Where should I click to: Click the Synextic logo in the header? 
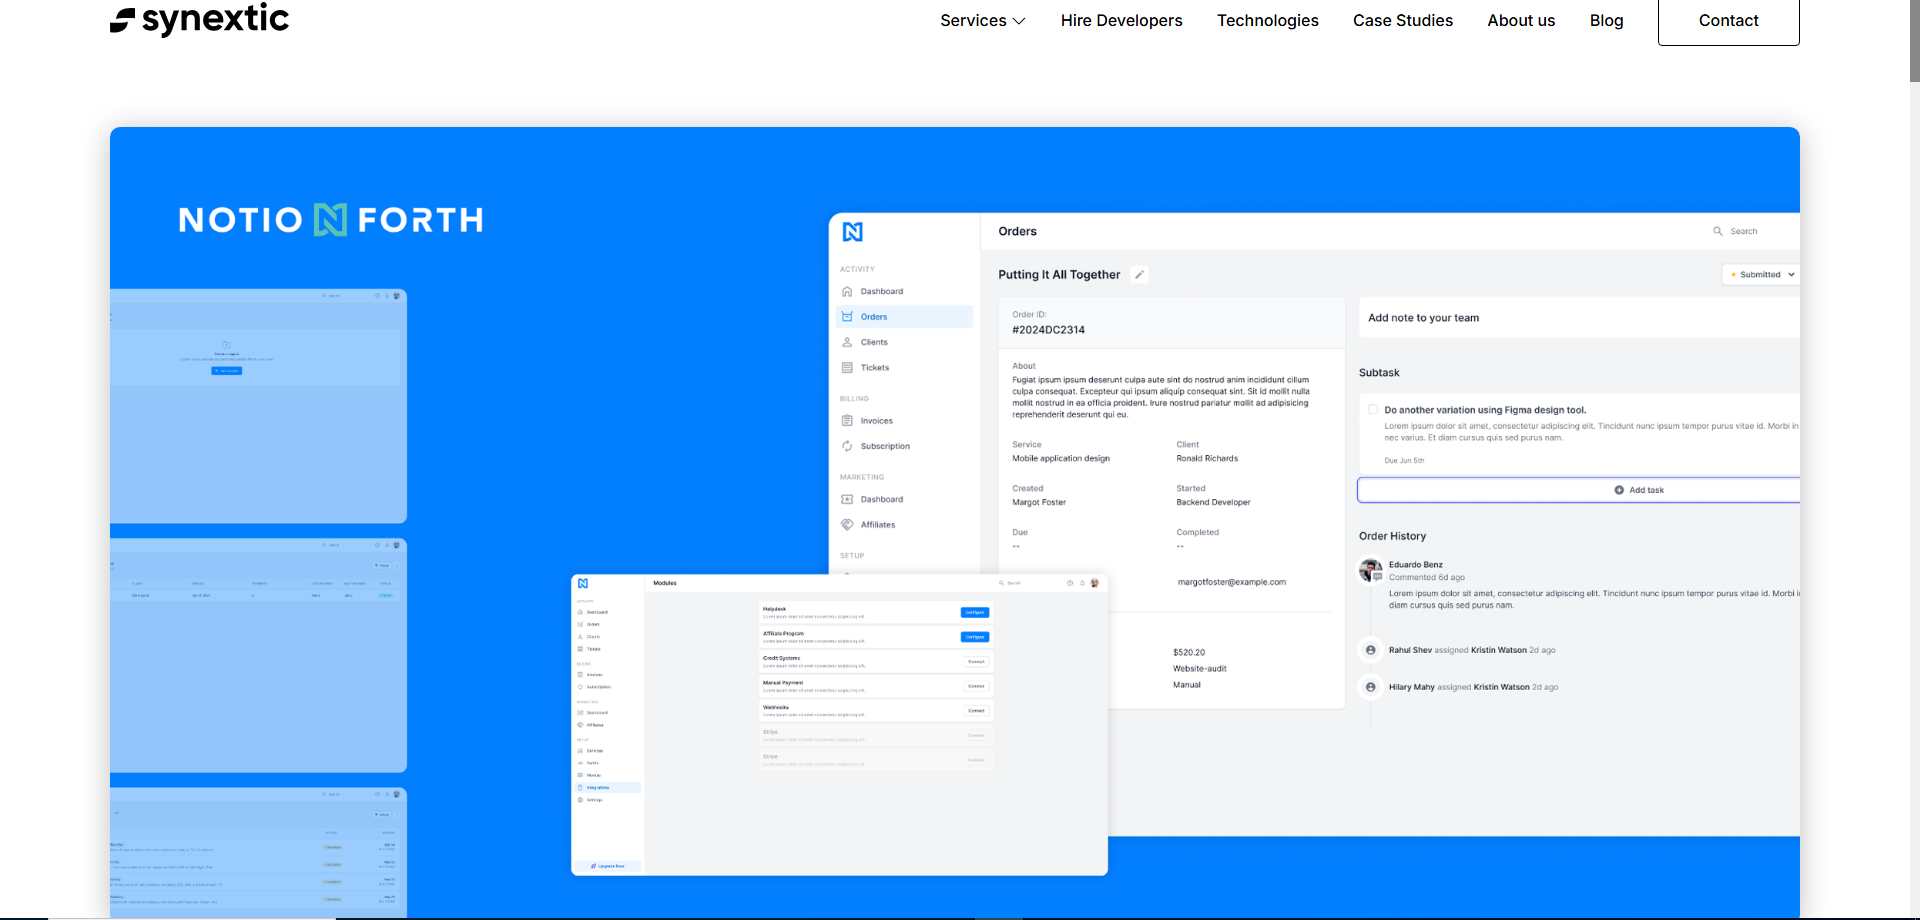click(x=199, y=20)
